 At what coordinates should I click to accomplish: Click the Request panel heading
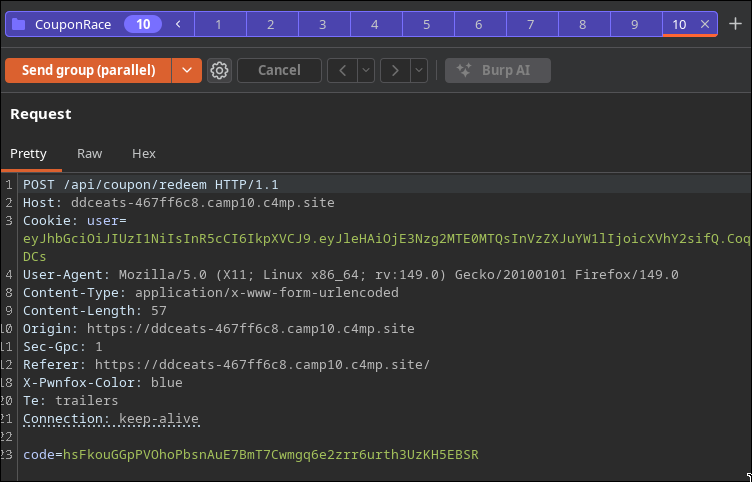(x=41, y=114)
